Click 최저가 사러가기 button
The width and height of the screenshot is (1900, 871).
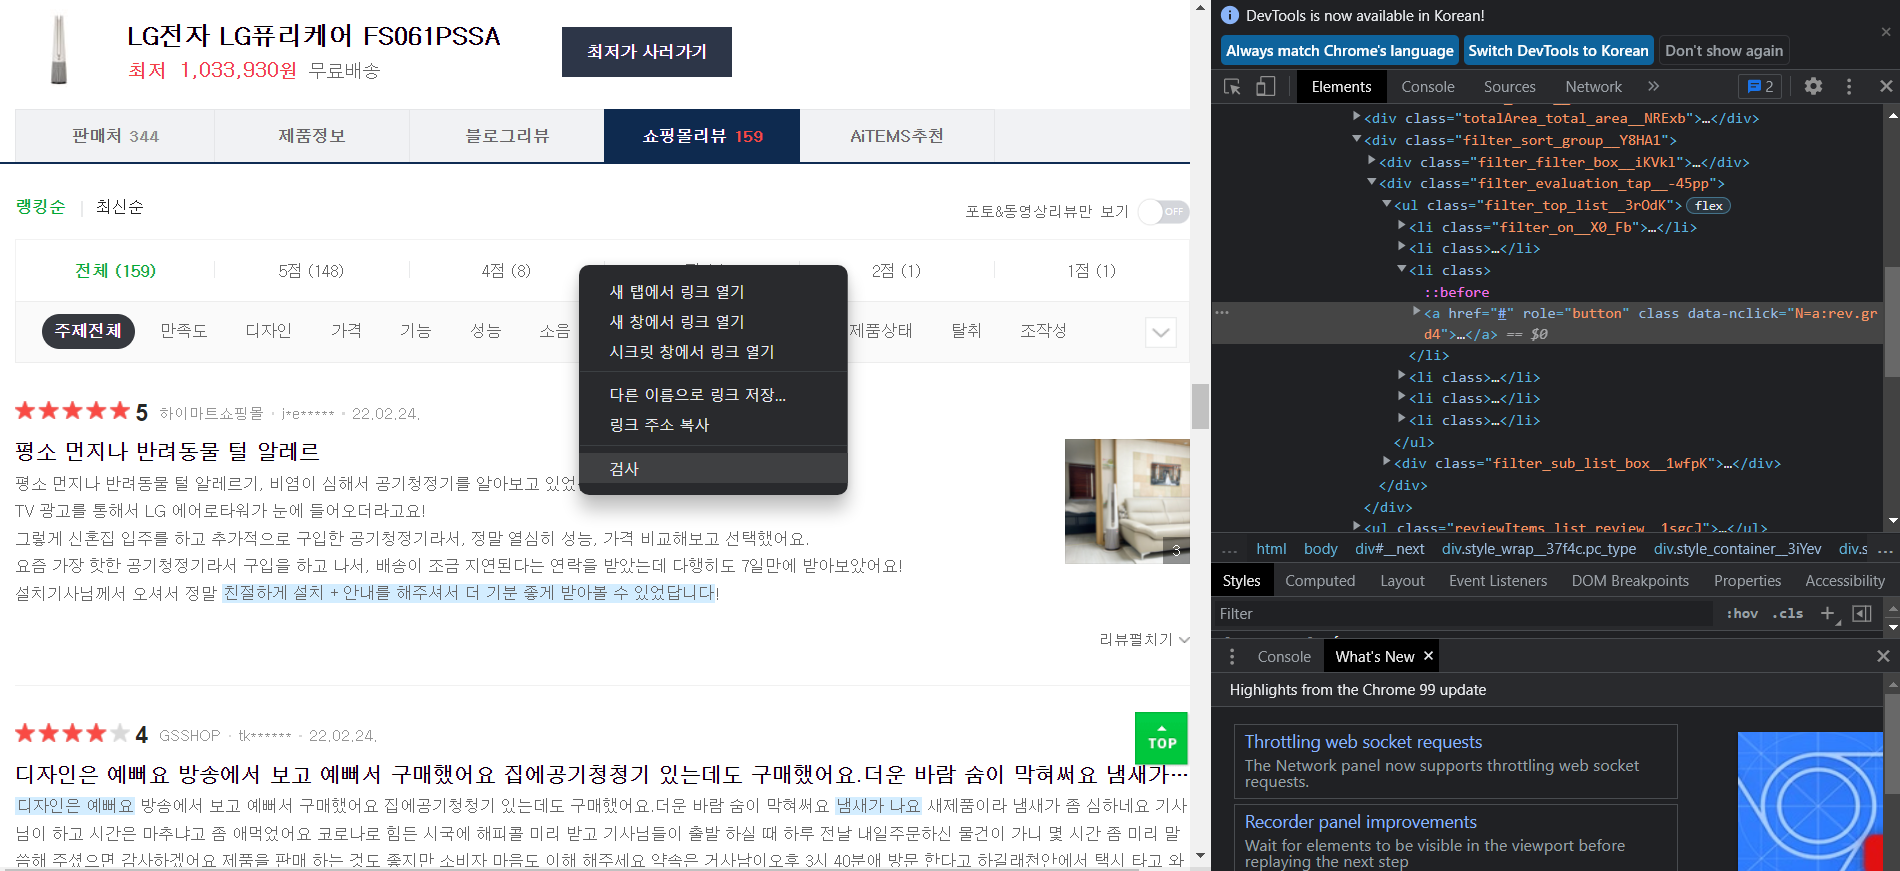pos(646,52)
